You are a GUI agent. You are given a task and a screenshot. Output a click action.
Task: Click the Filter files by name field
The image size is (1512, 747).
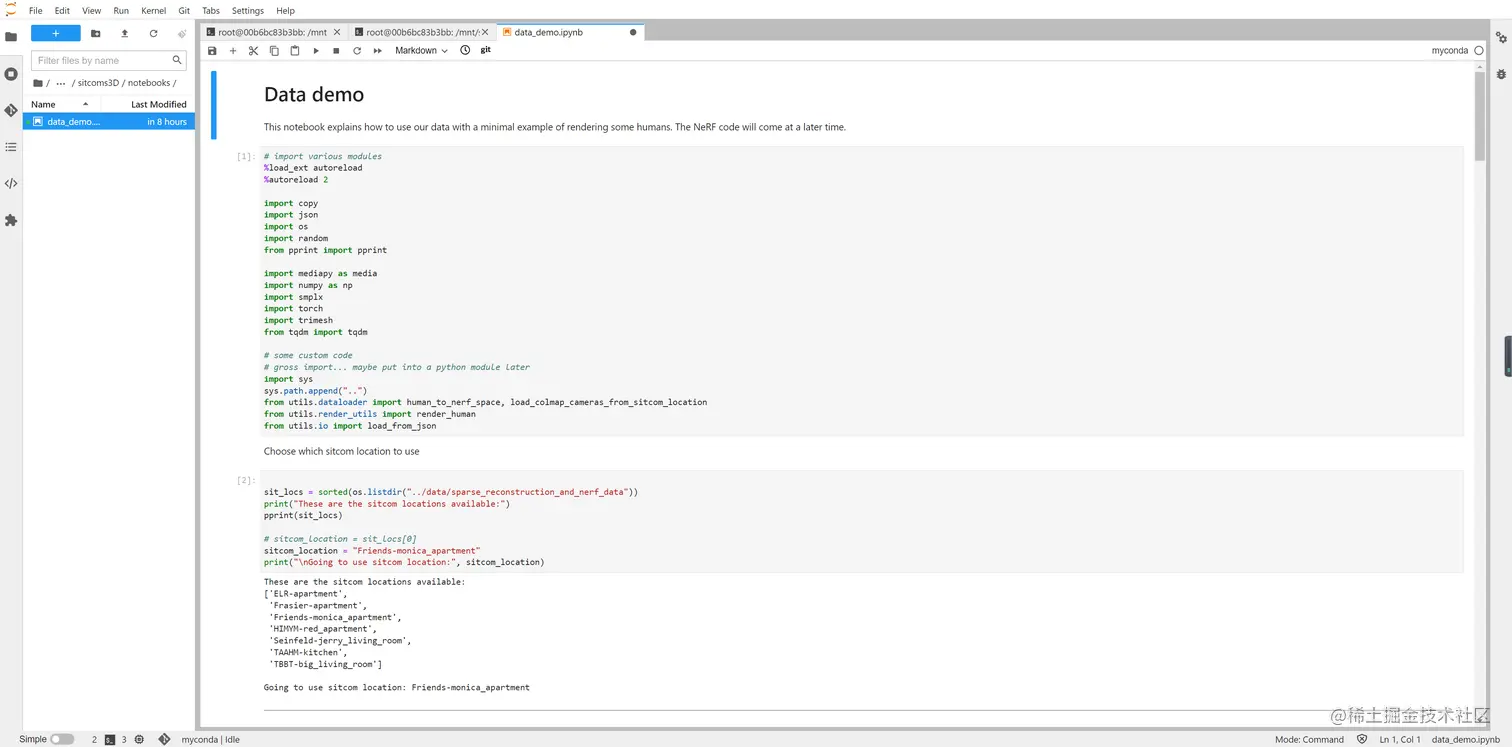pos(108,61)
